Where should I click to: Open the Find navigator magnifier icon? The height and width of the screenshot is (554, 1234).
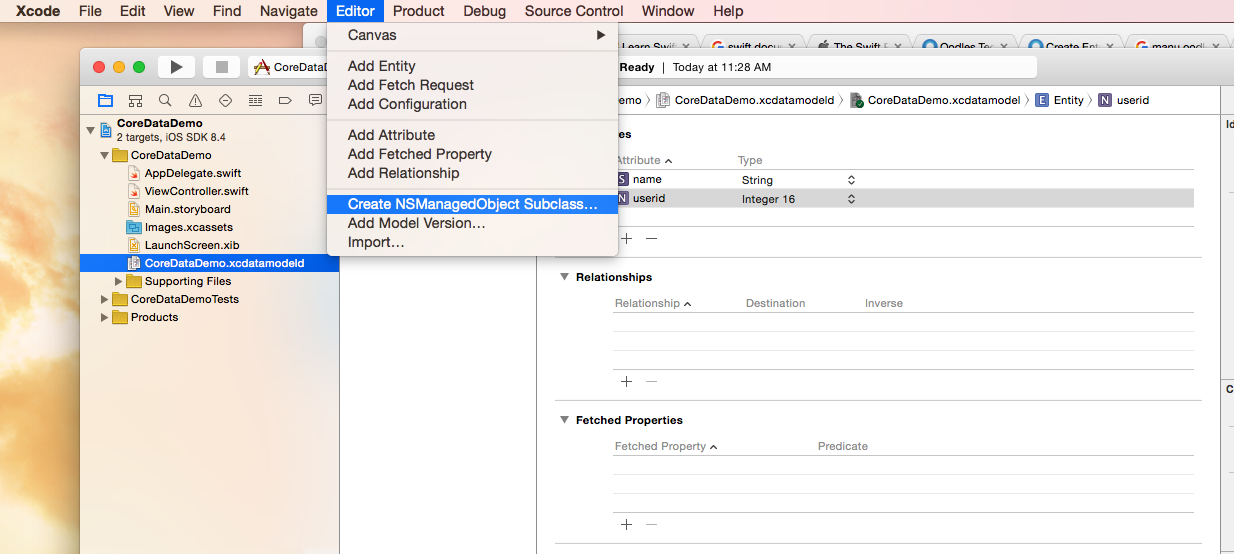pos(165,100)
